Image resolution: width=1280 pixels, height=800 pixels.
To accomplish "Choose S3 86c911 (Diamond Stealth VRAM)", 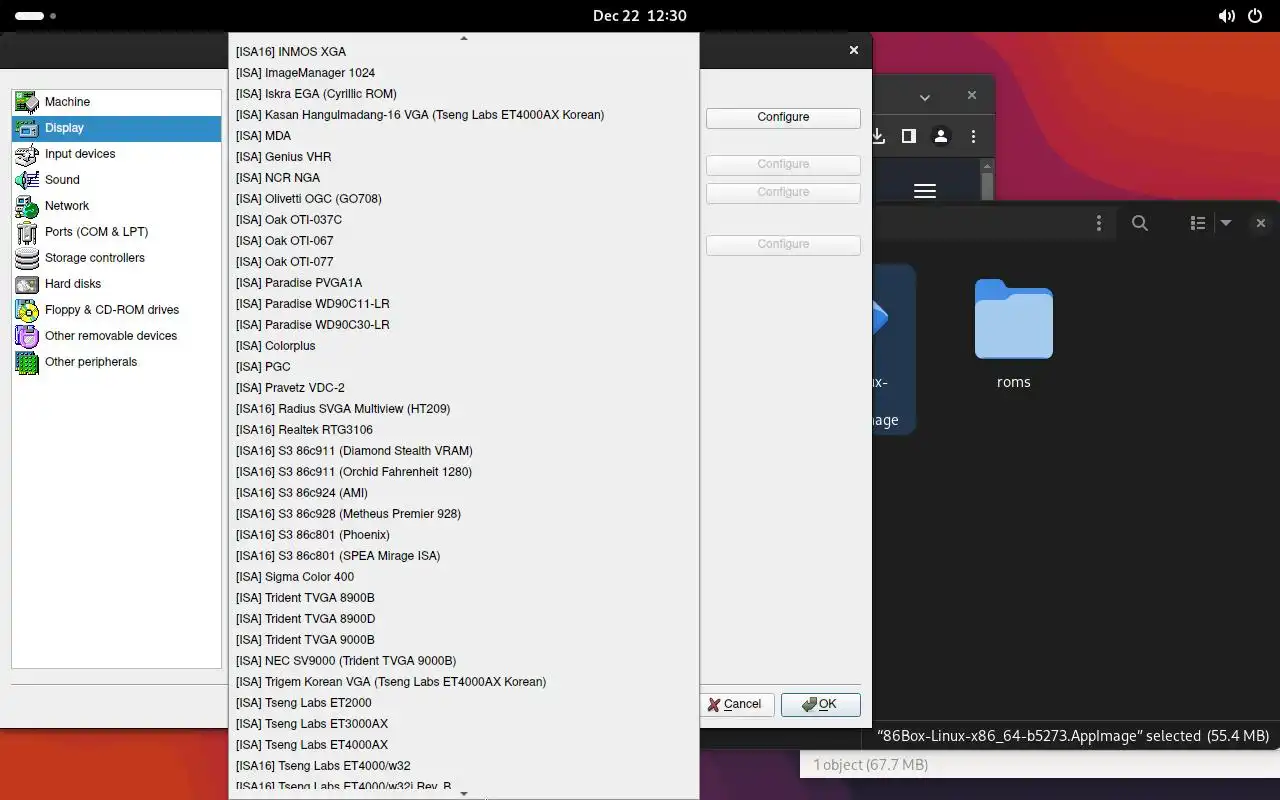I will point(463,451).
